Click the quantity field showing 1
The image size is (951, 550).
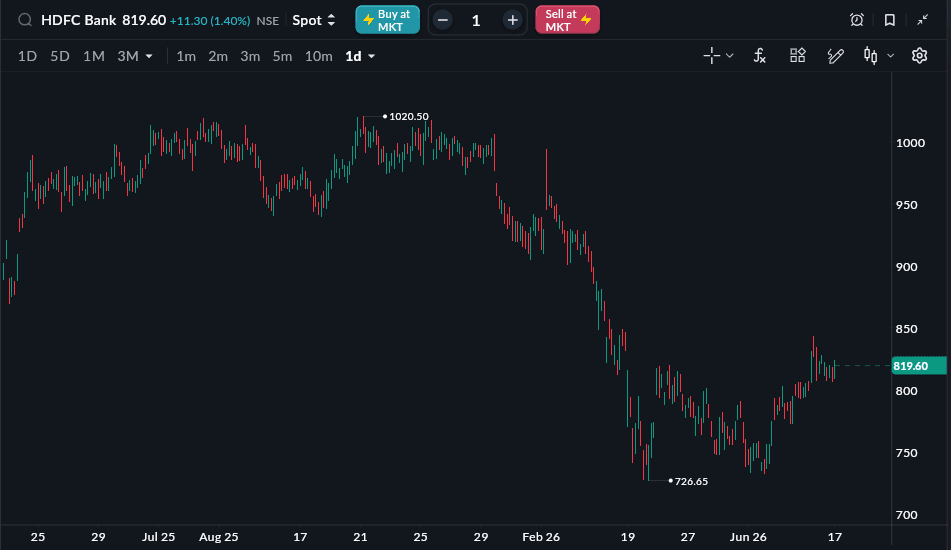(x=476, y=21)
